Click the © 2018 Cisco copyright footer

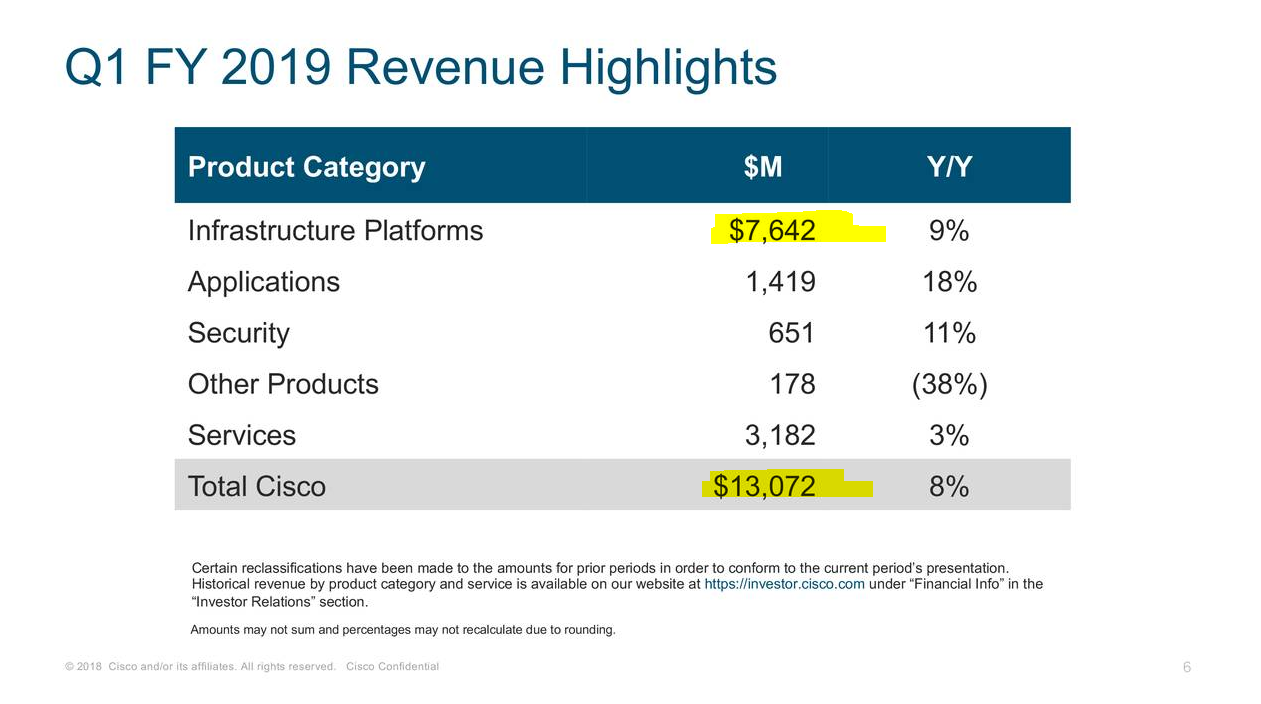(252, 666)
